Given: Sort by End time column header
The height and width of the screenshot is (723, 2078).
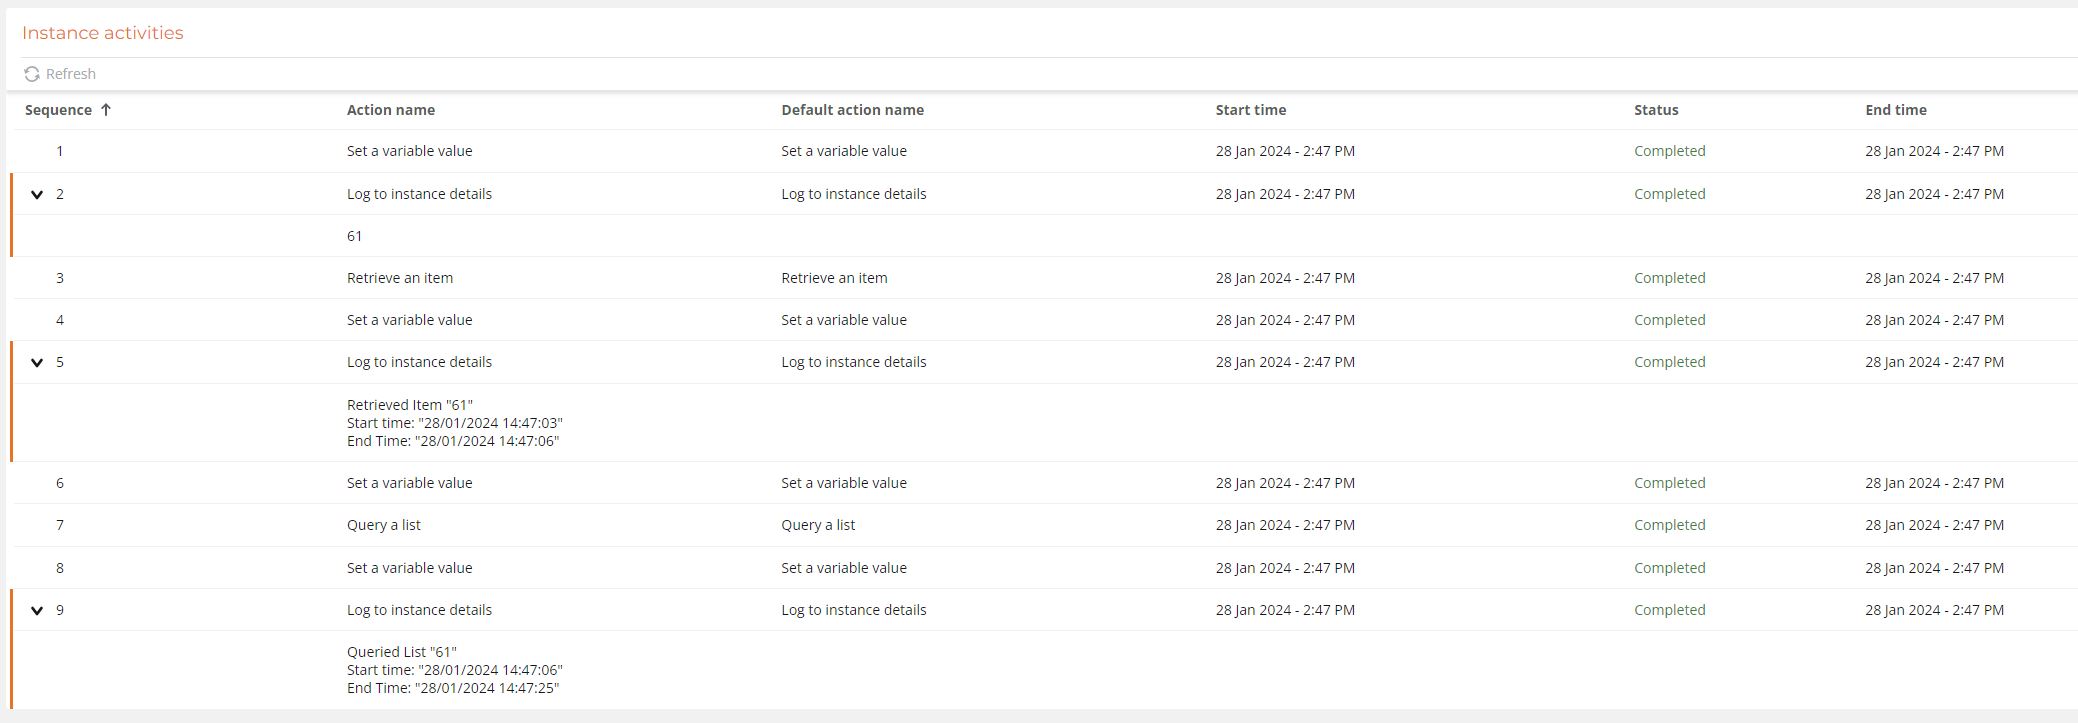Looking at the screenshot, I should pos(1896,110).
